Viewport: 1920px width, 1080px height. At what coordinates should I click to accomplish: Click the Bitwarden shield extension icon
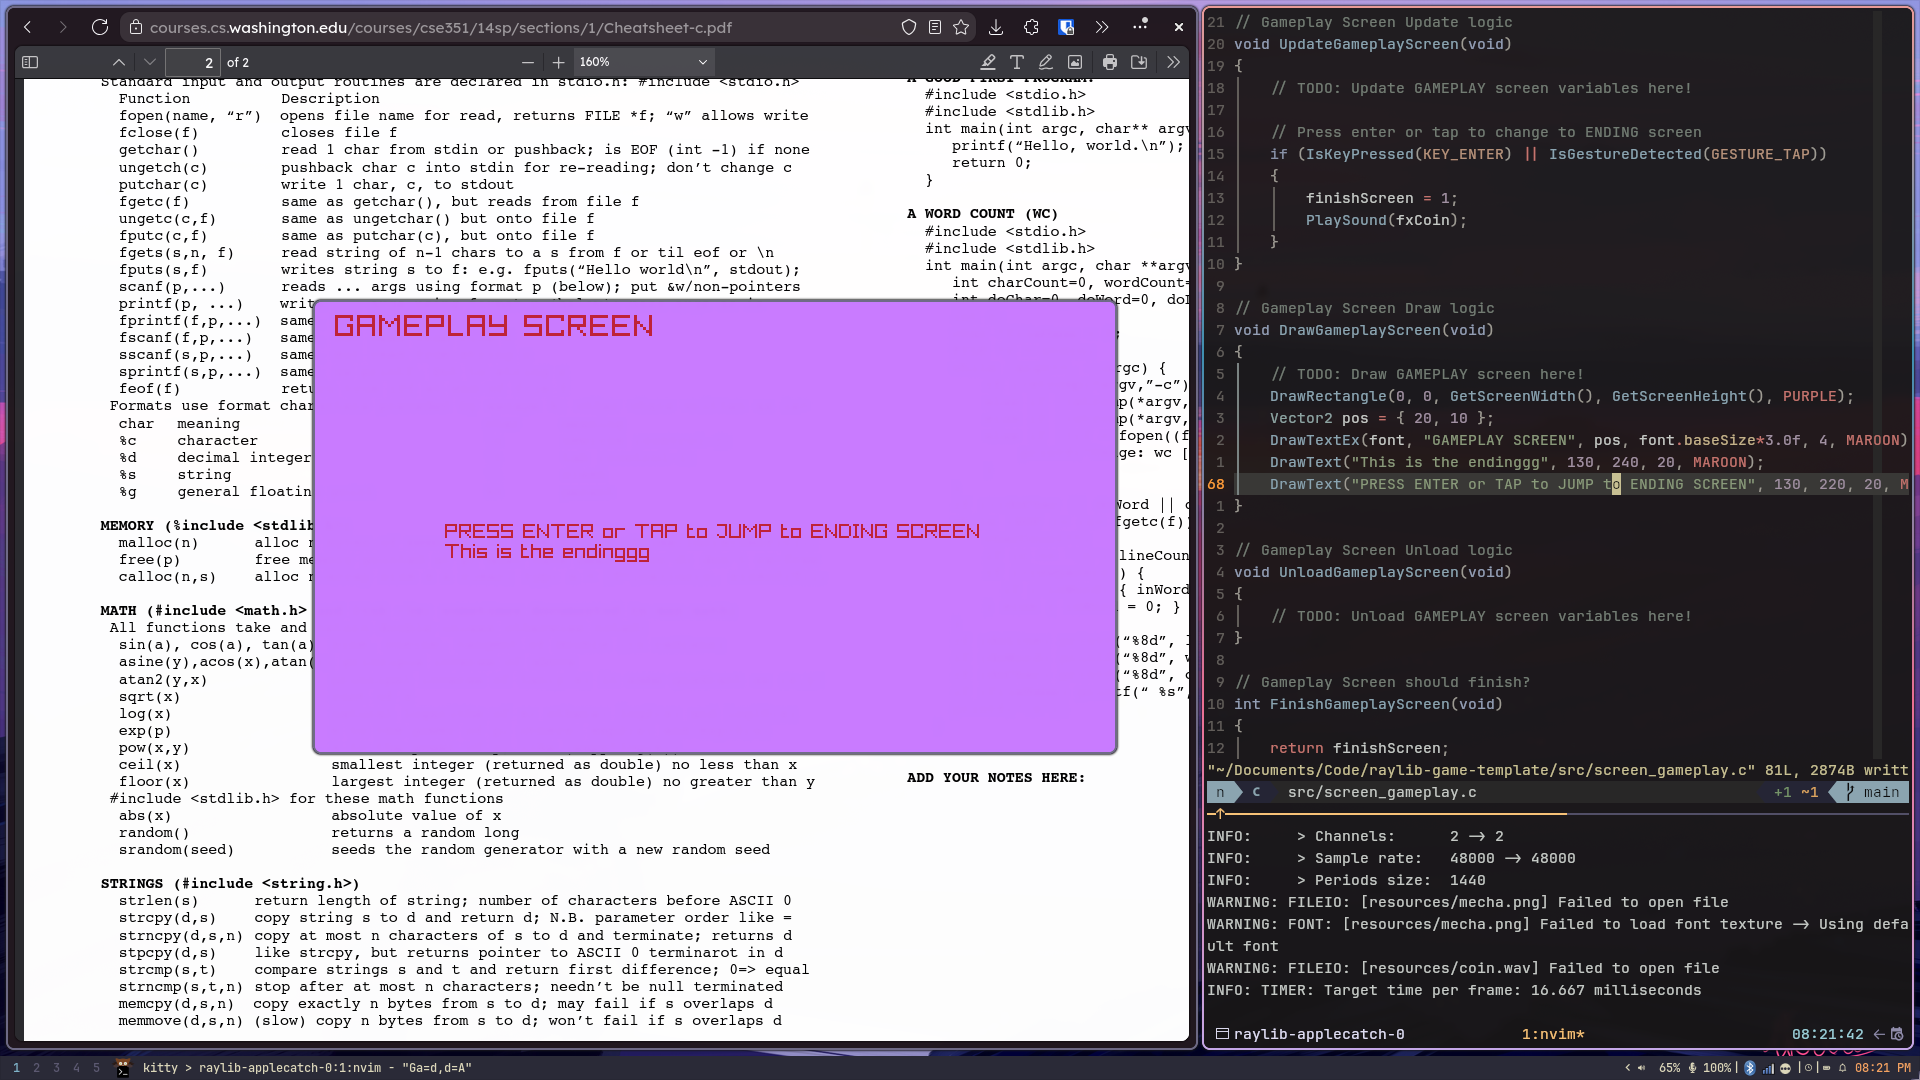point(1066,27)
